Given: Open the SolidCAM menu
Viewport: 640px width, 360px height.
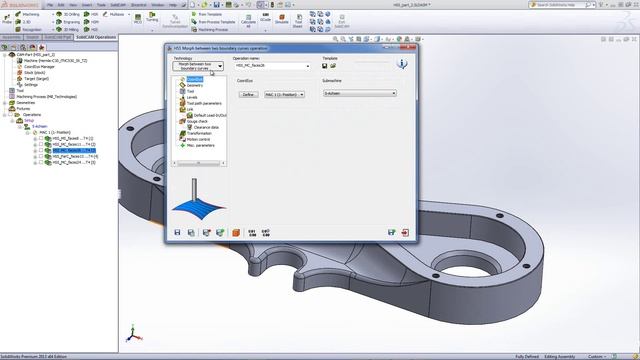Looking at the screenshot, I should point(118,5).
